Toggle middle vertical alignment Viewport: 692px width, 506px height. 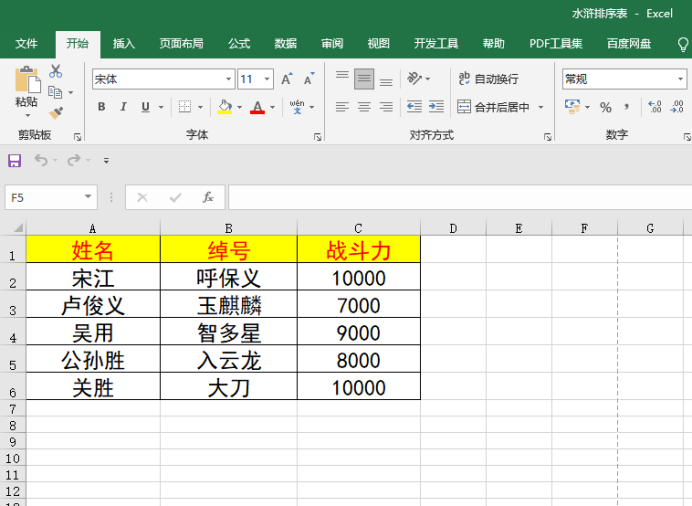click(364, 79)
